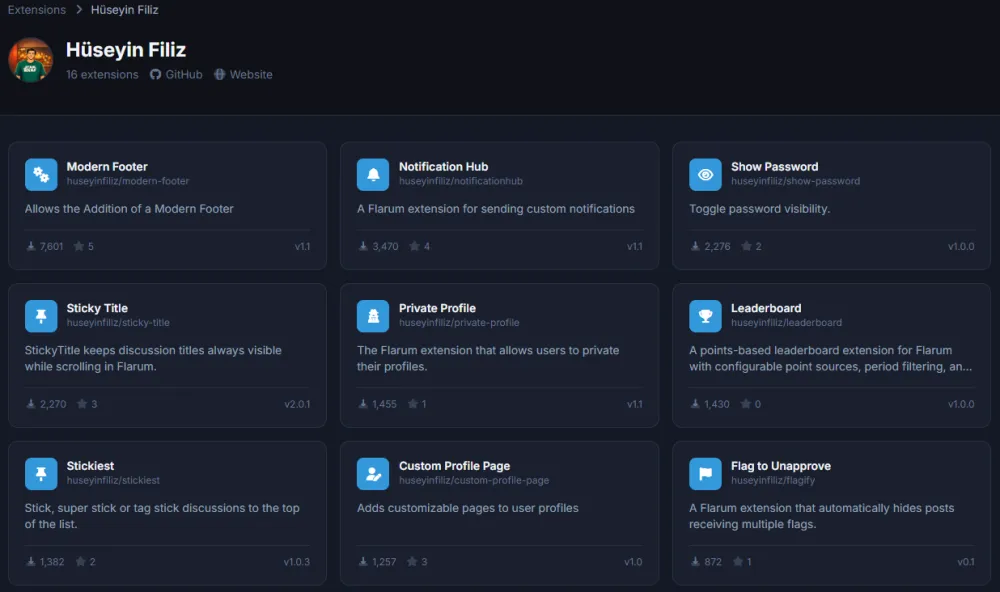Click the star icon on Flag to Unapprove card
The width and height of the screenshot is (1000, 592).
(738, 561)
